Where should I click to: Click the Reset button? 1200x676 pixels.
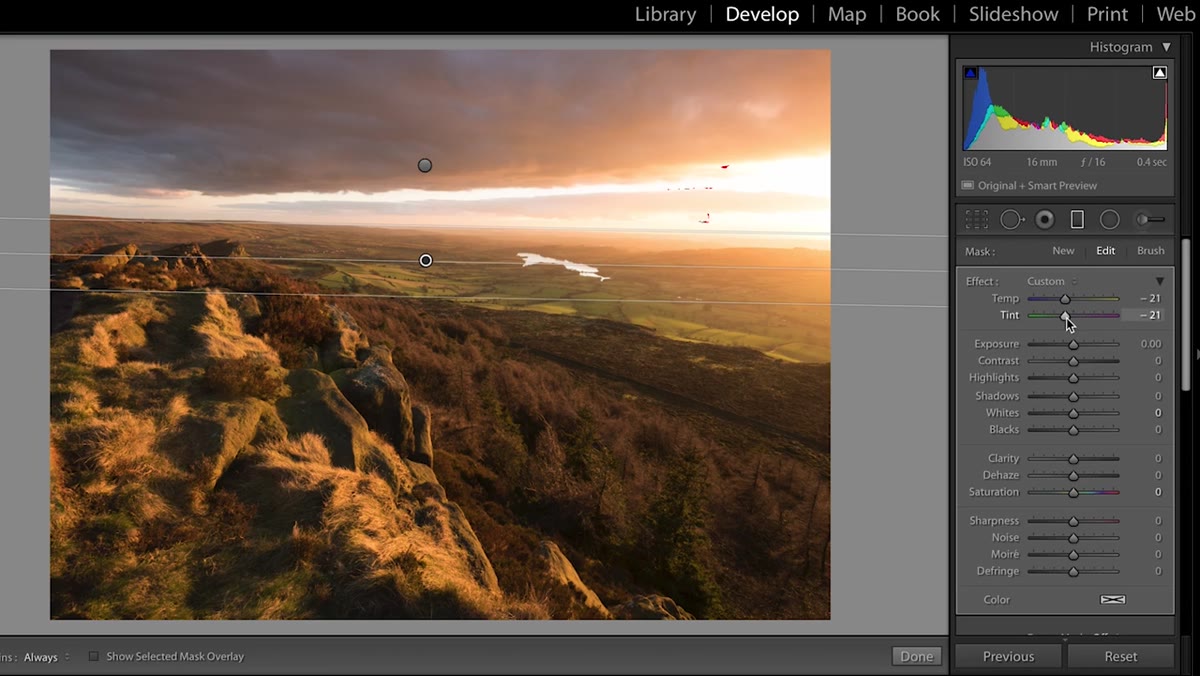(x=1120, y=656)
